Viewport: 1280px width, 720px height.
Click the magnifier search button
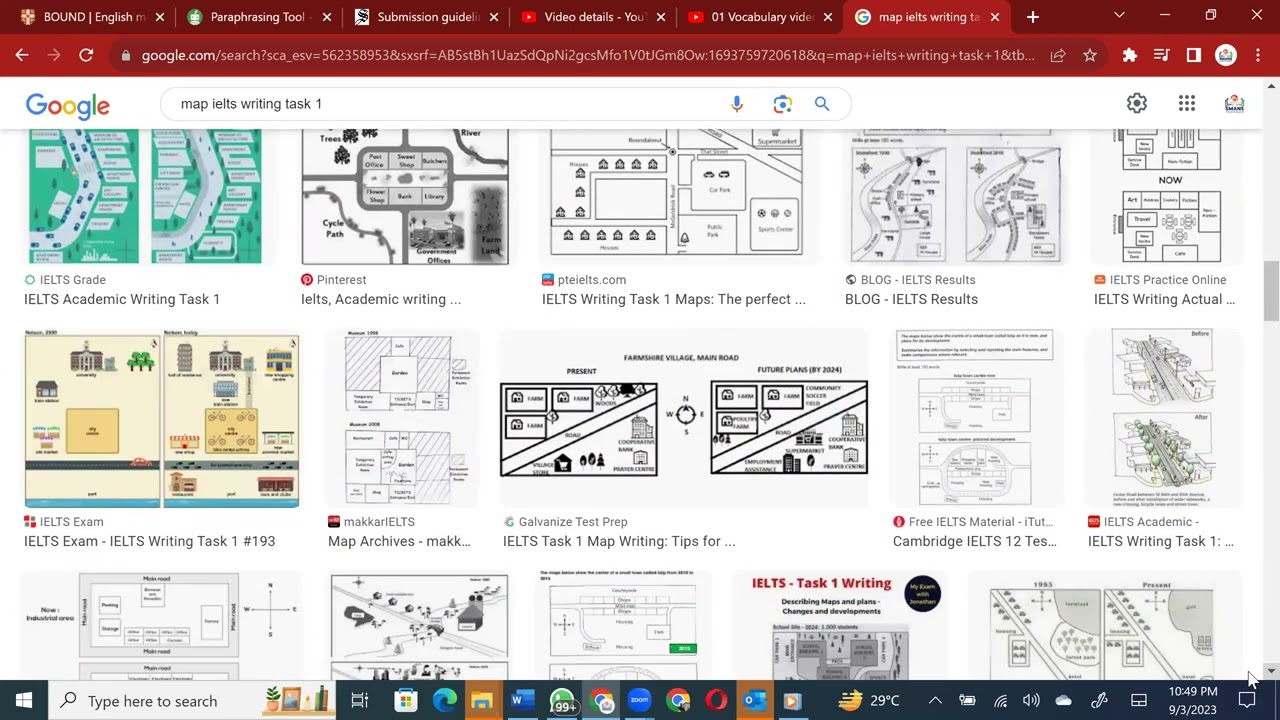pyautogui.click(x=822, y=104)
